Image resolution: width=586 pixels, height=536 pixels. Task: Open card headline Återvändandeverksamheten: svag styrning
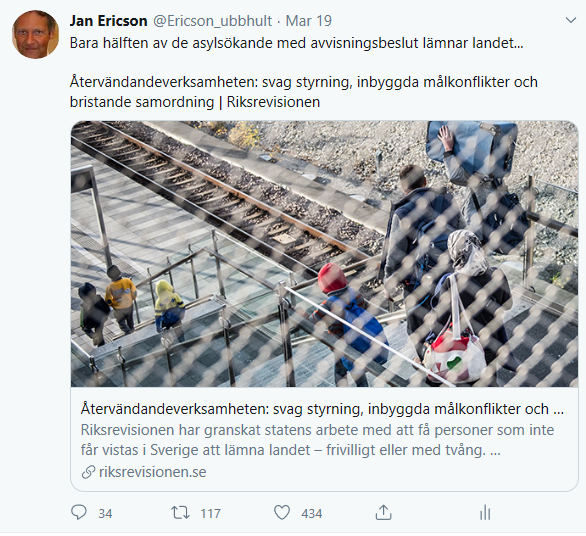322,409
